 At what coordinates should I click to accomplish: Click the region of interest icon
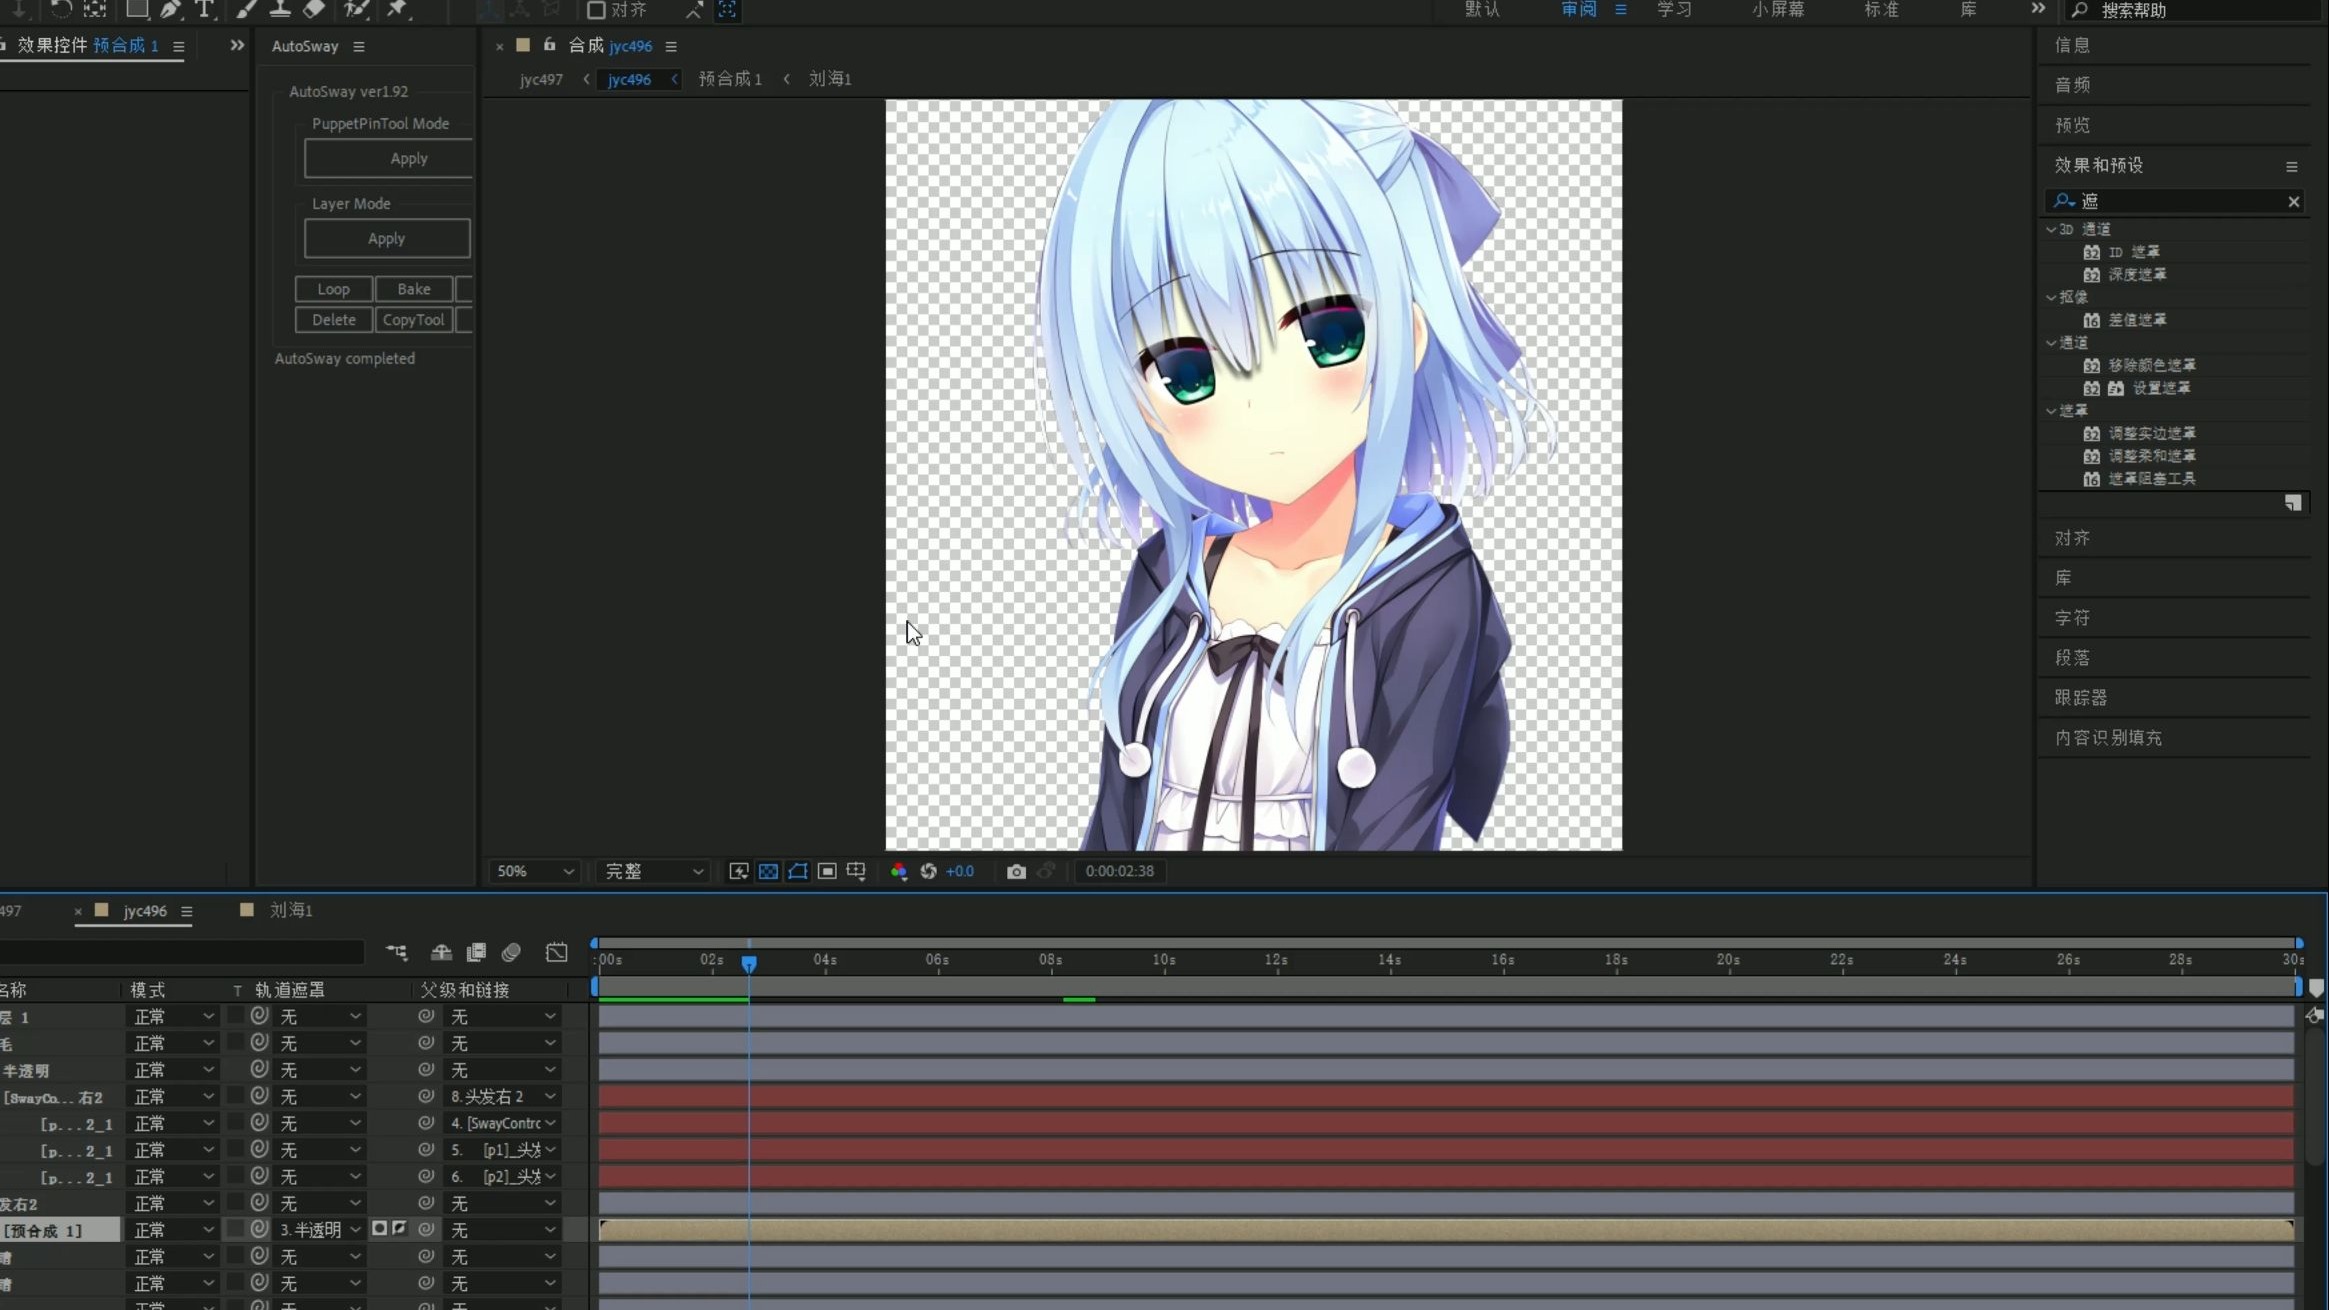(827, 871)
